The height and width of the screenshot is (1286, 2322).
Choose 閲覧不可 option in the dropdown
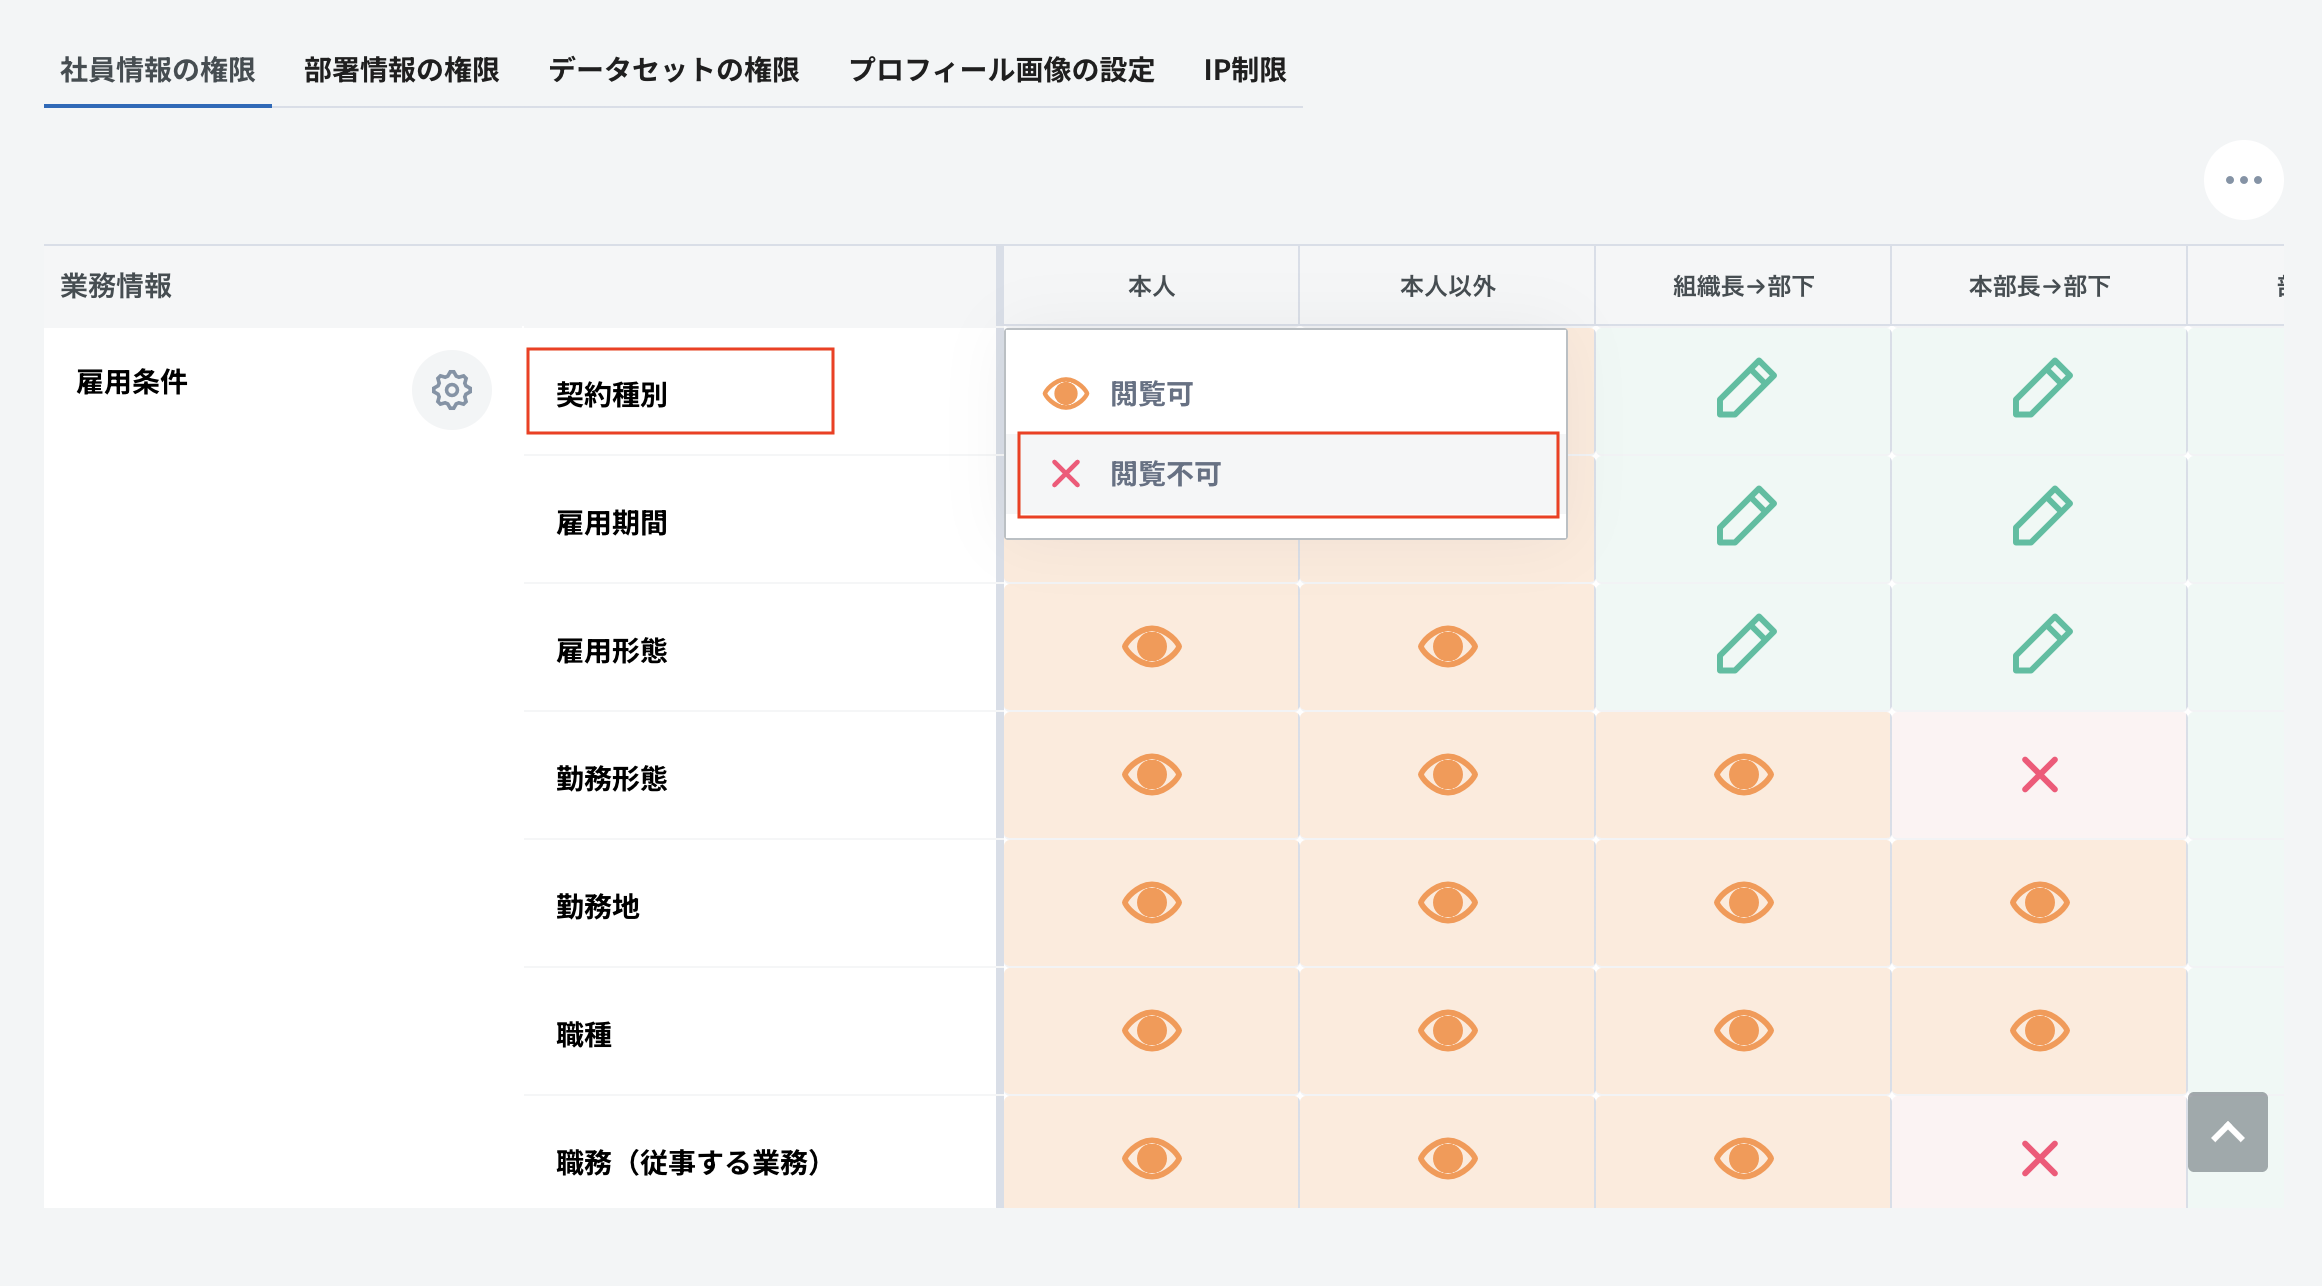pyautogui.click(x=1164, y=474)
